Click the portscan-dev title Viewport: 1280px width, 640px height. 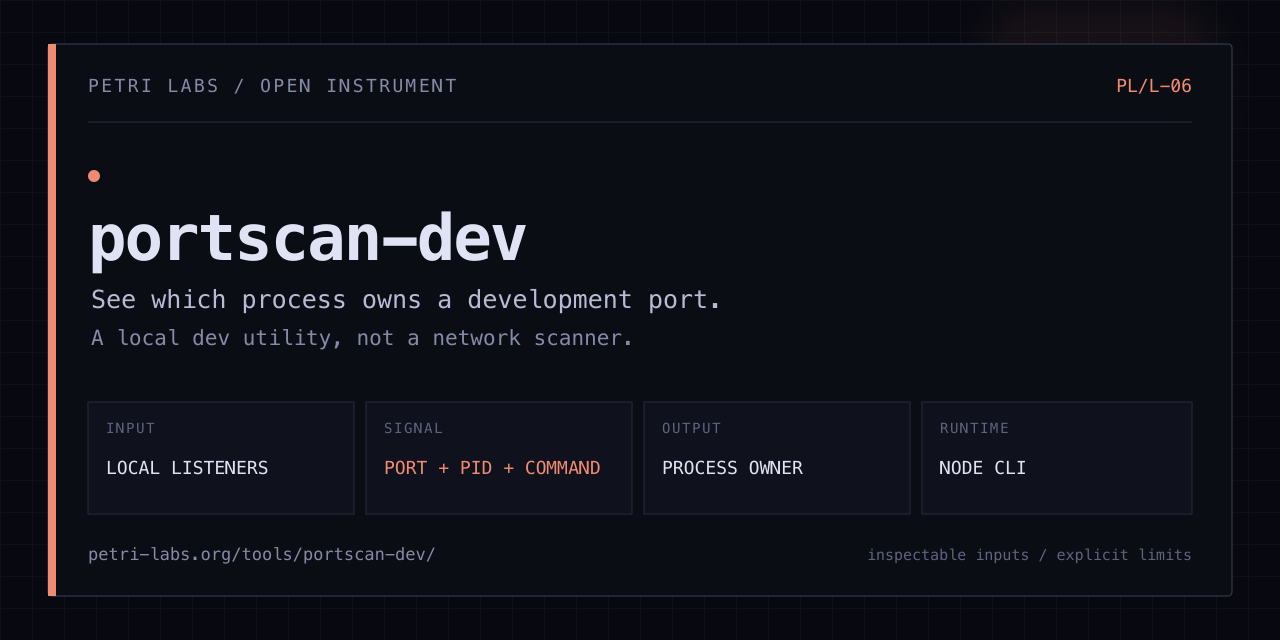[307, 239]
